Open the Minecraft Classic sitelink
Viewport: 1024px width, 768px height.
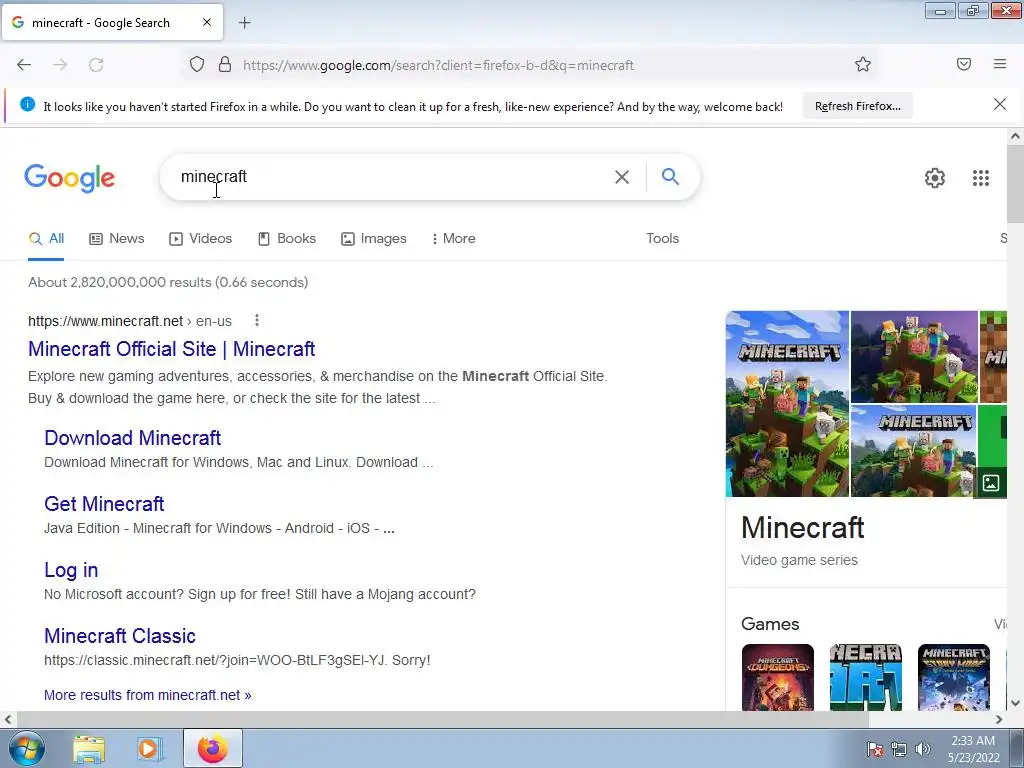(x=120, y=635)
